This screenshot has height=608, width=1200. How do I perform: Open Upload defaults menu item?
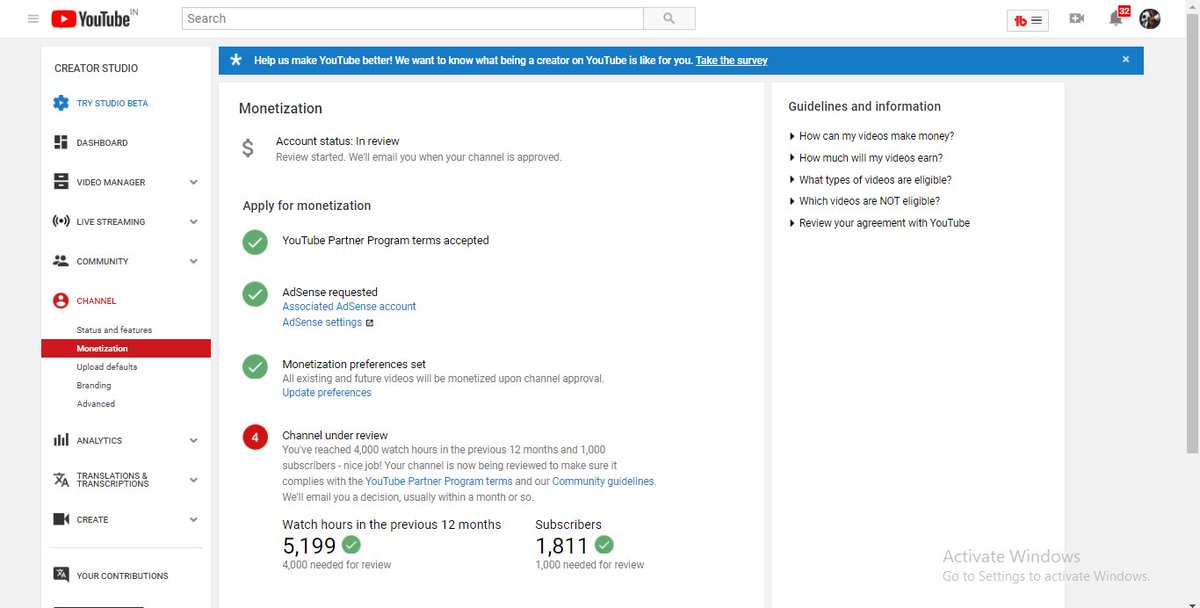coord(107,367)
